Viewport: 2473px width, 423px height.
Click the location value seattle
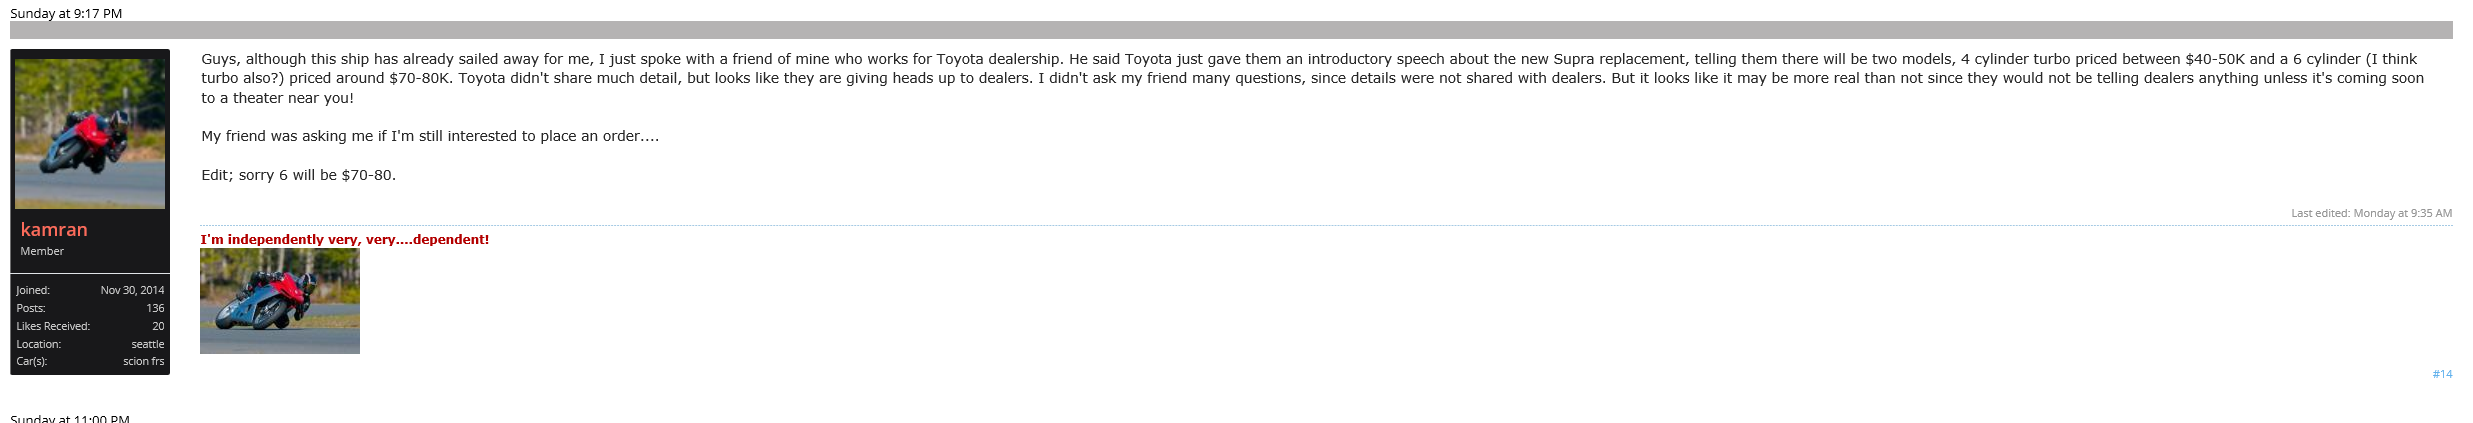pos(148,344)
